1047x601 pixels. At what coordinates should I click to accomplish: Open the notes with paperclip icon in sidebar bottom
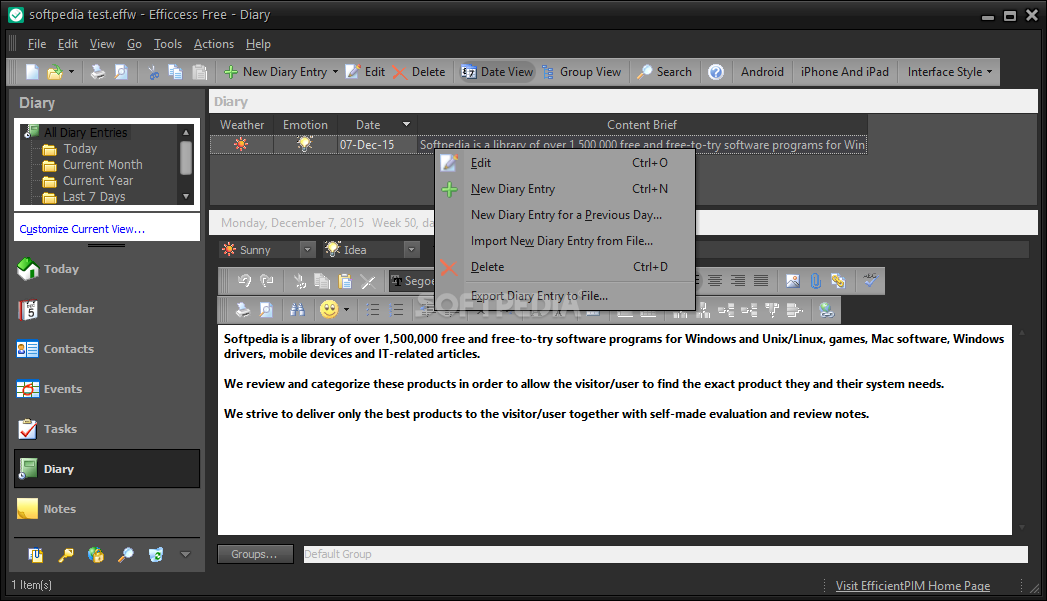point(35,555)
